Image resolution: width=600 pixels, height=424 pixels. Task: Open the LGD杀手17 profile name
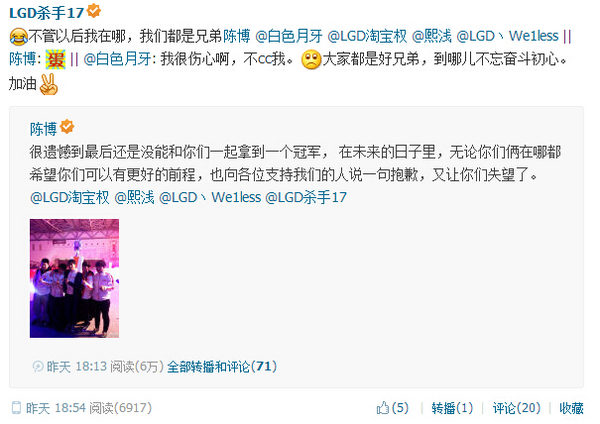[46, 13]
